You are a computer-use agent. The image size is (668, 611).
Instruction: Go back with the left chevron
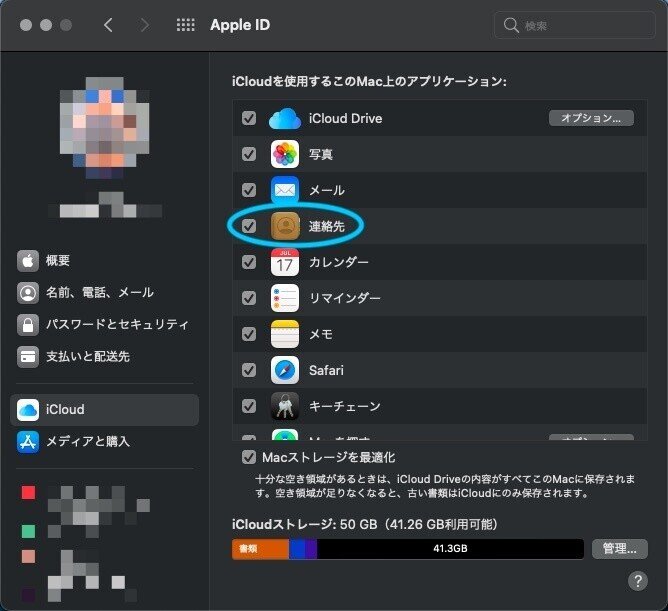point(108,25)
